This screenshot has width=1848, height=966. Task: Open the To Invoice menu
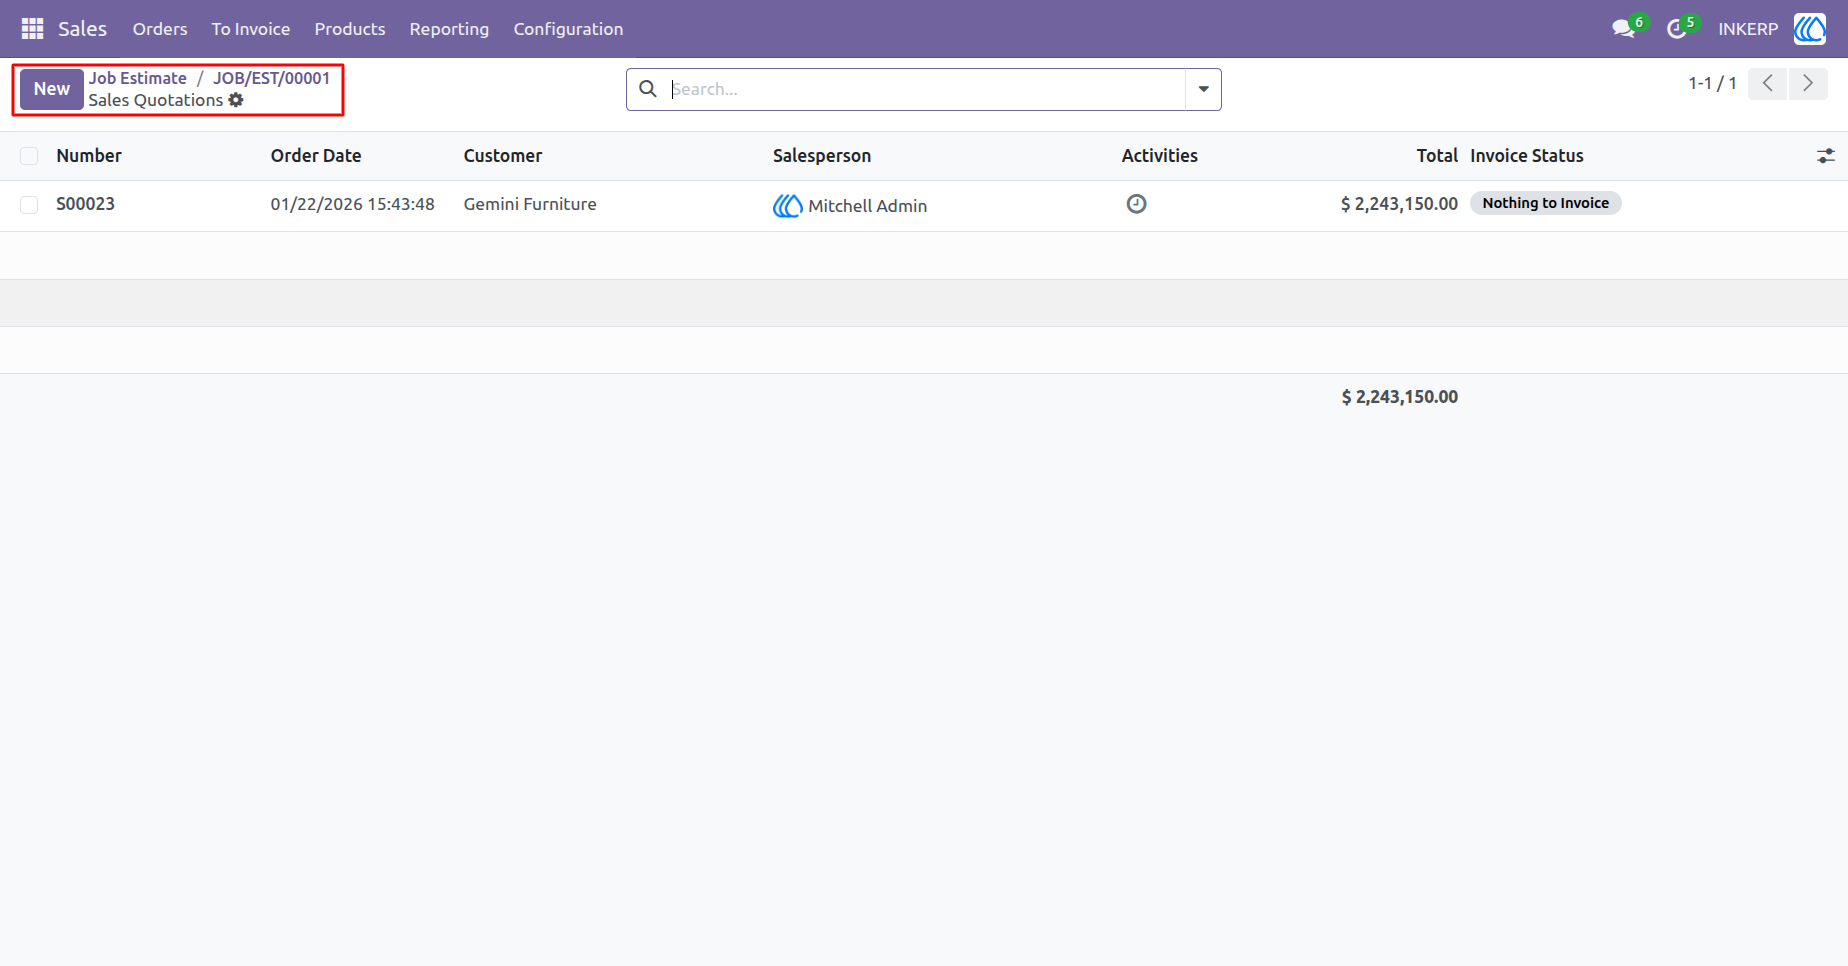coord(251,29)
